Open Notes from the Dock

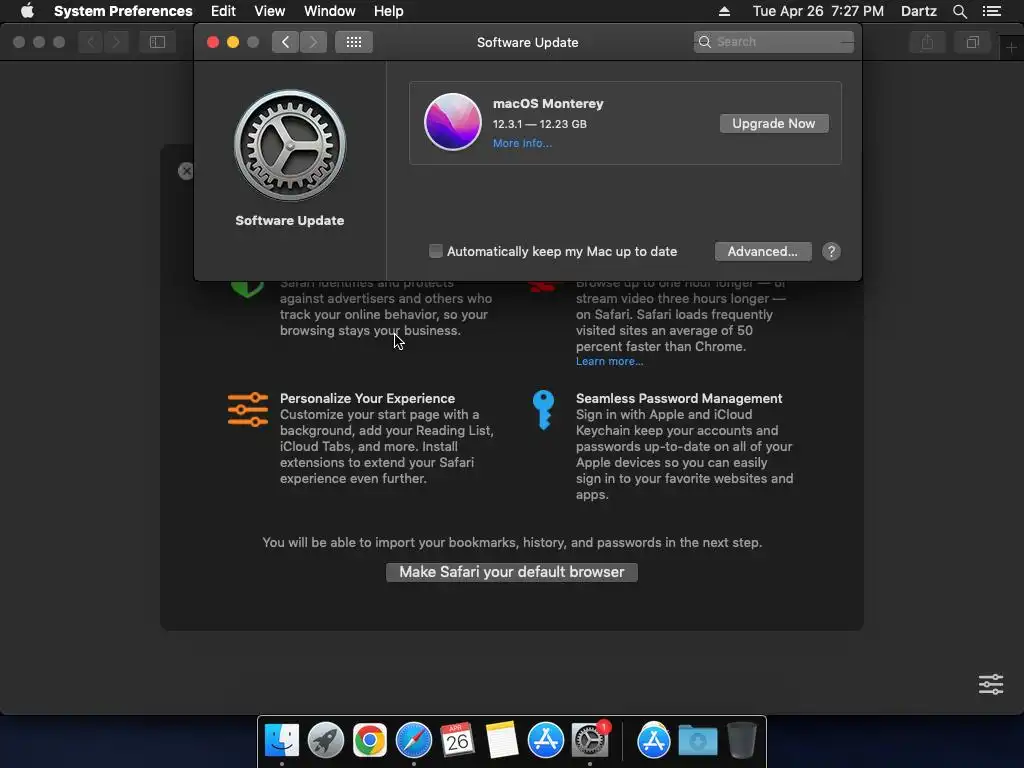502,740
